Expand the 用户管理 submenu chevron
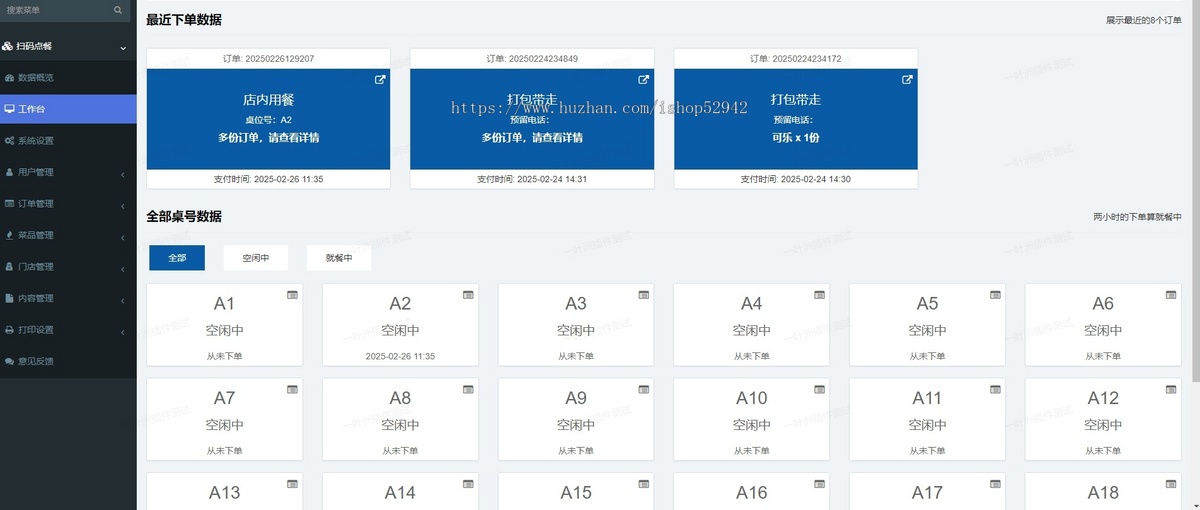The width and height of the screenshot is (1200, 510). [123, 175]
